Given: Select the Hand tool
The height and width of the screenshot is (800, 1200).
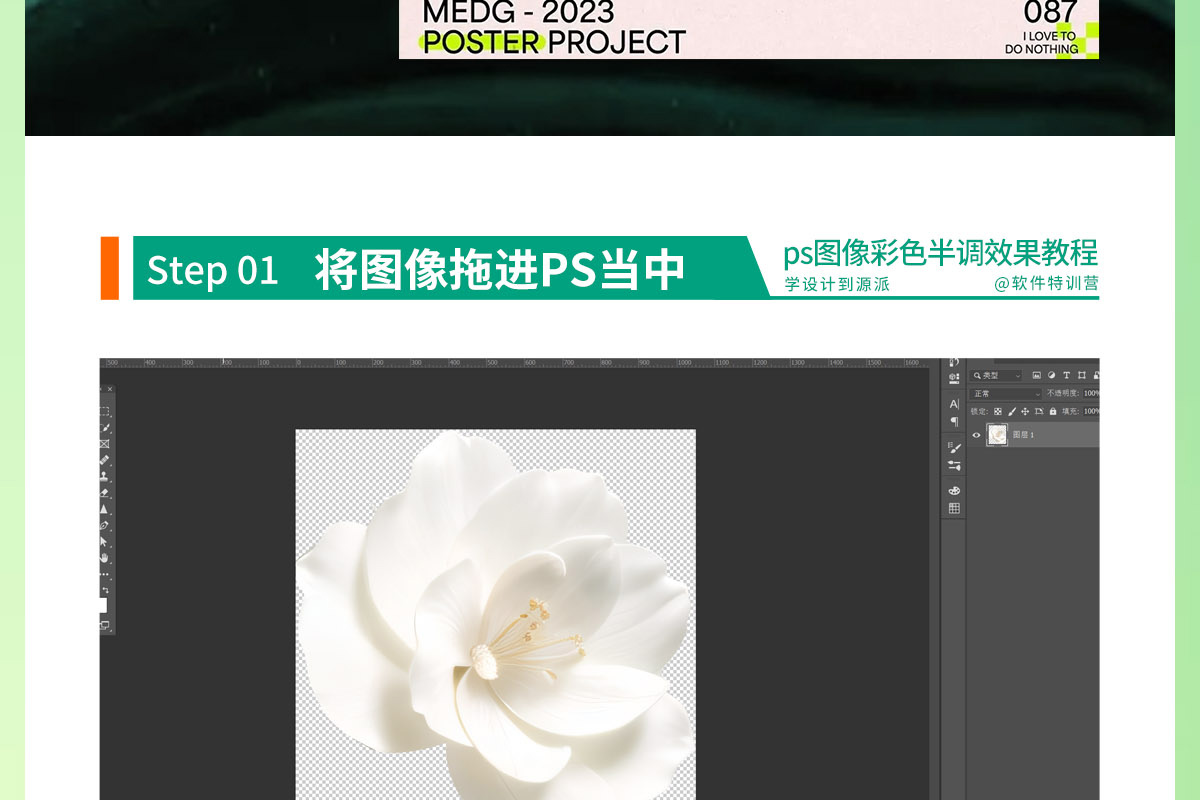Looking at the screenshot, I should [x=105, y=558].
